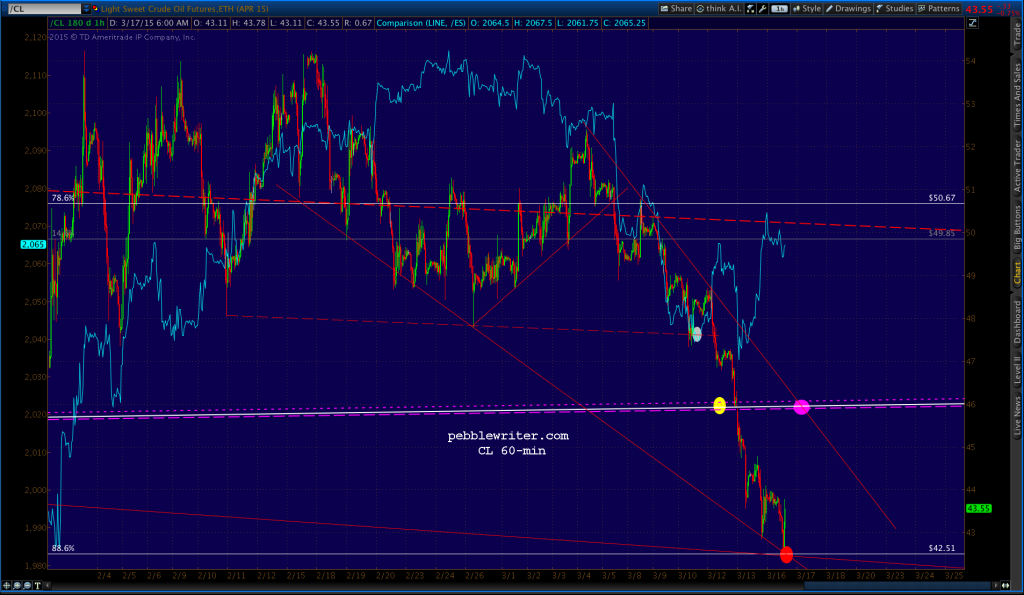This screenshot has height=595, width=1024.
Task: Click the 'CL 60-min' chart annotation
Action: point(512,451)
